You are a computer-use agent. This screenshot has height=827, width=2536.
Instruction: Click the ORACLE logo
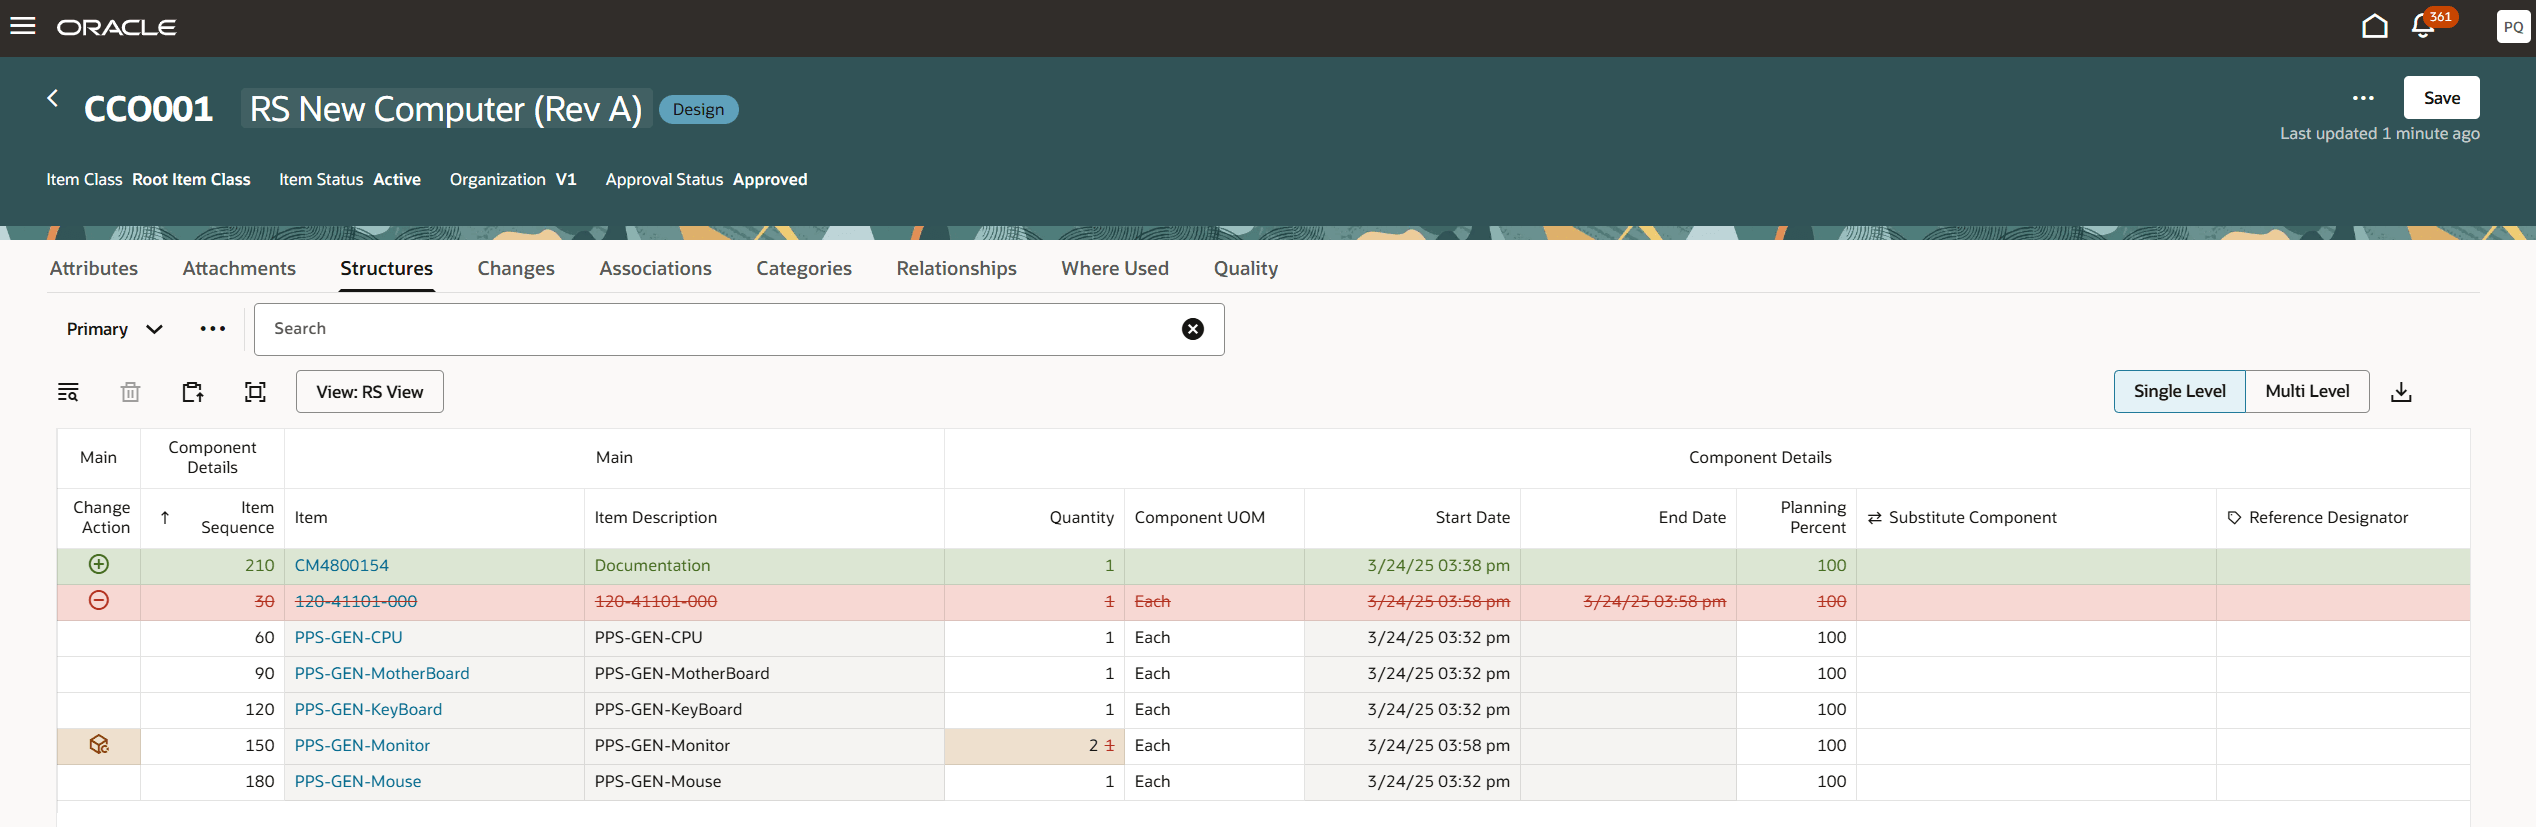pyautogui.click(x=116, y=27)
